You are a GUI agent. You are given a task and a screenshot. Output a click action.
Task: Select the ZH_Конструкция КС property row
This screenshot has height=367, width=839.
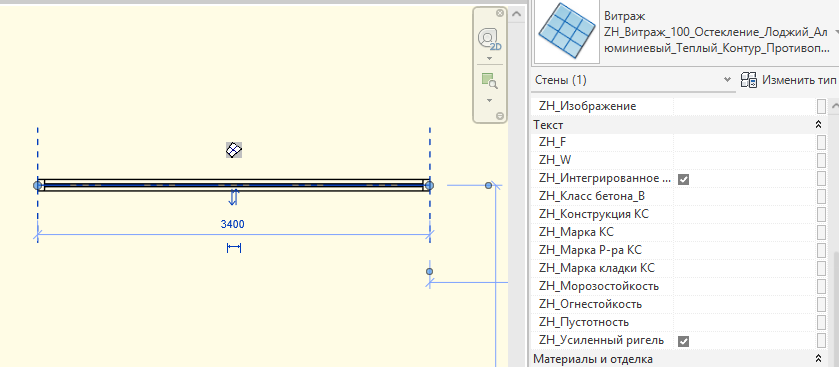[x=680, y=215]
